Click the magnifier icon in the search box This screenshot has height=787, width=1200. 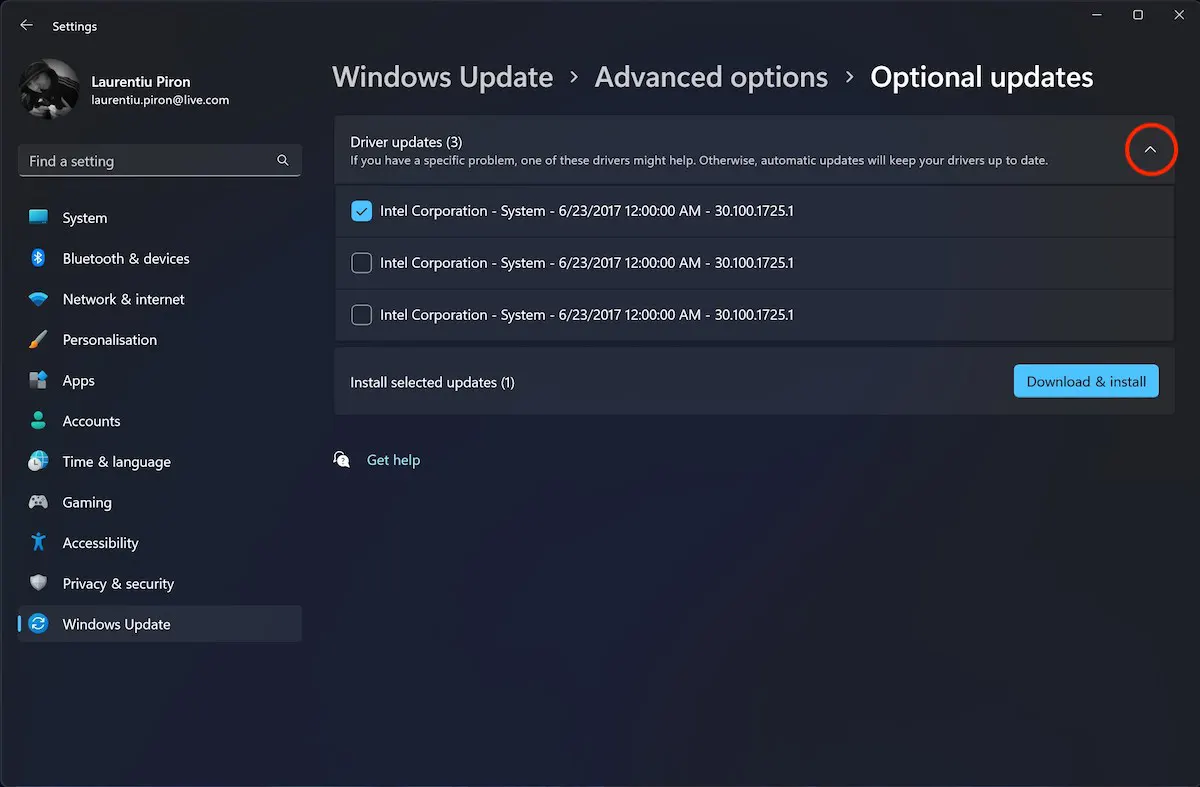click(283, 160)
